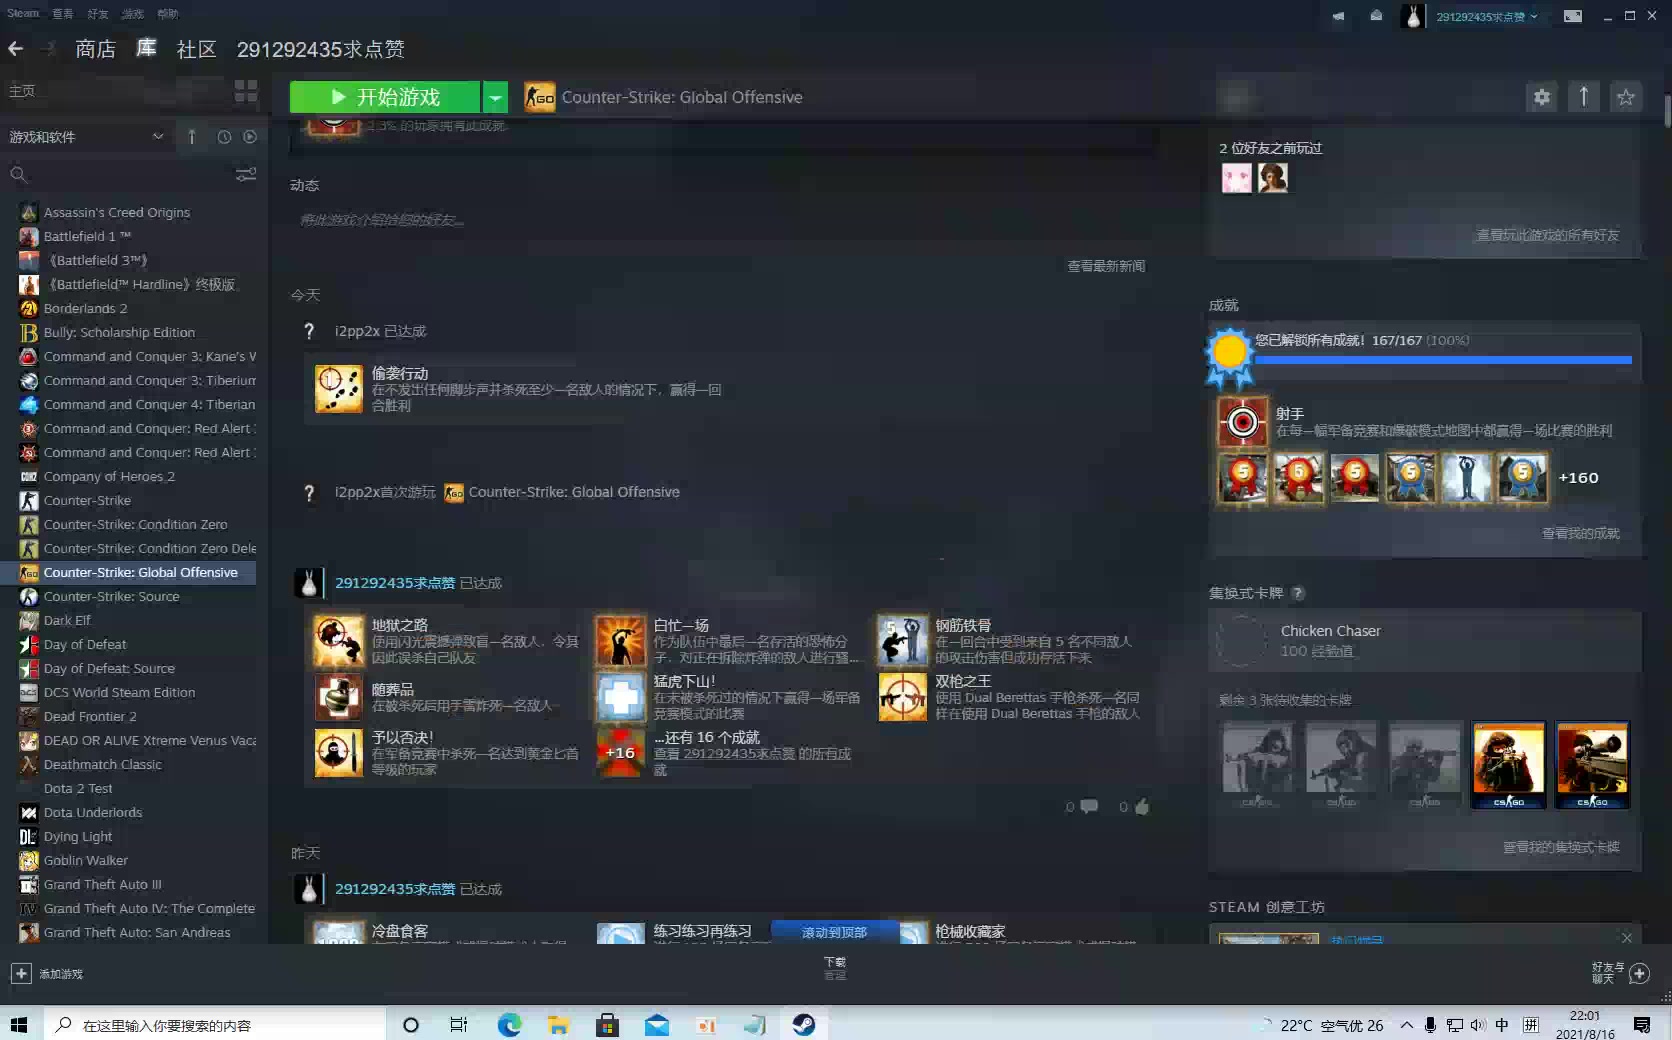Open the 查看 menu

(x=63, y=14)
